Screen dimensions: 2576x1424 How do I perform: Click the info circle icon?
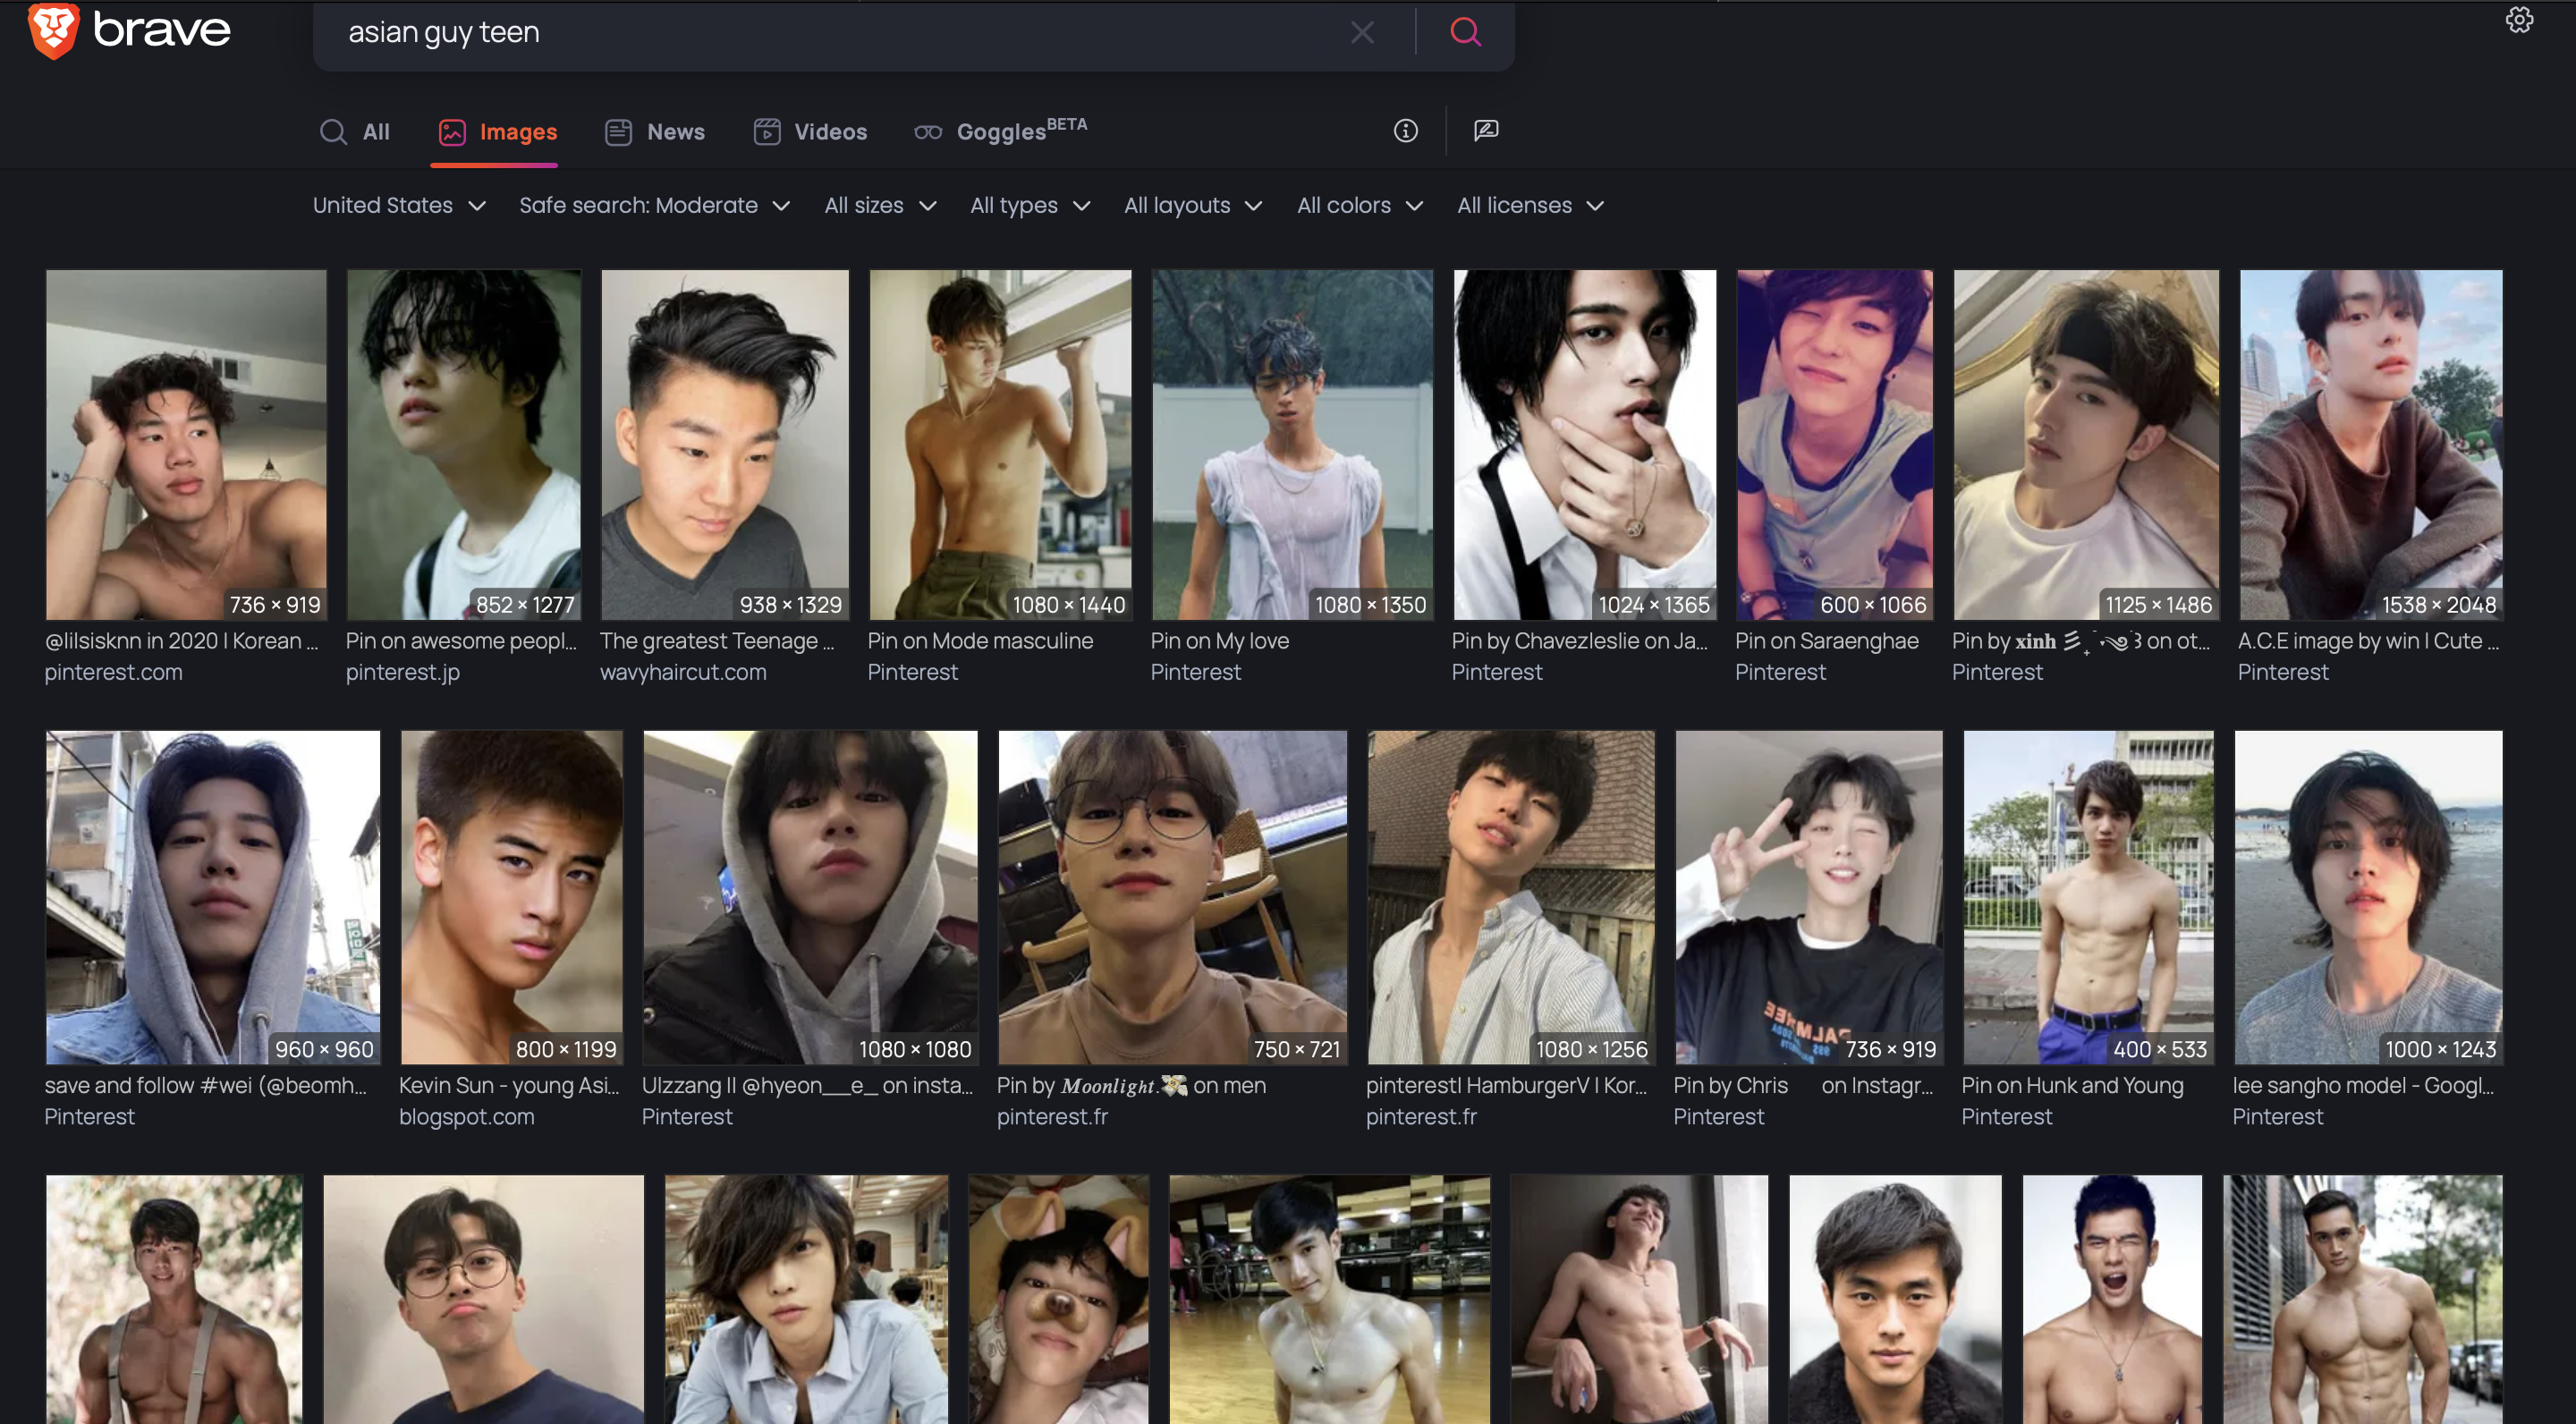(1405, 131)
